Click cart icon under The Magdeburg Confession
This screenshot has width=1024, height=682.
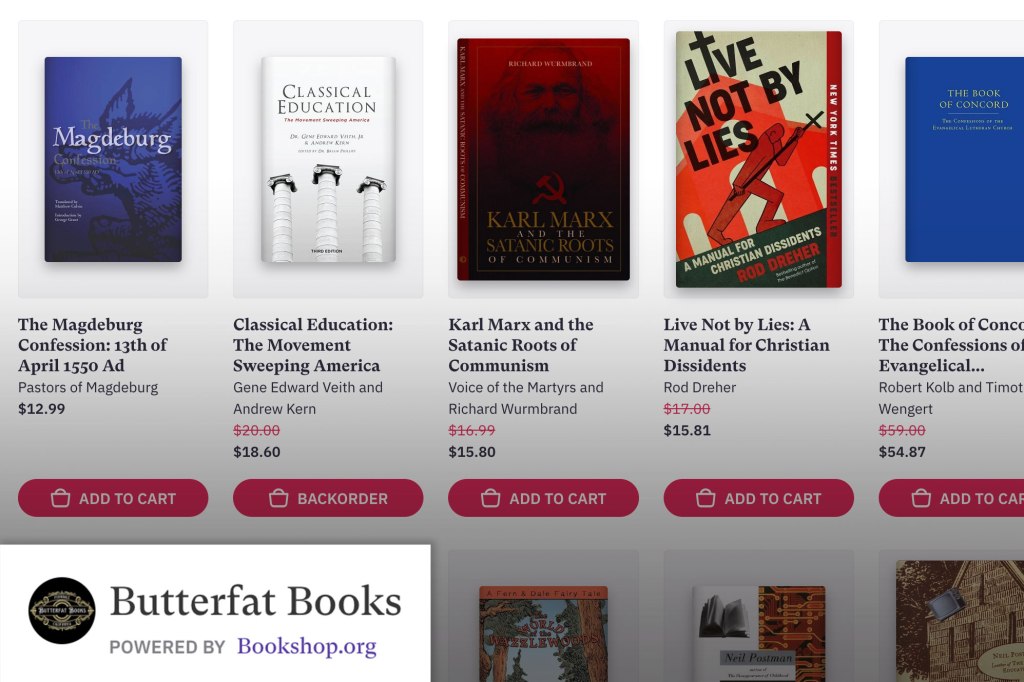[x=60, y=498]
